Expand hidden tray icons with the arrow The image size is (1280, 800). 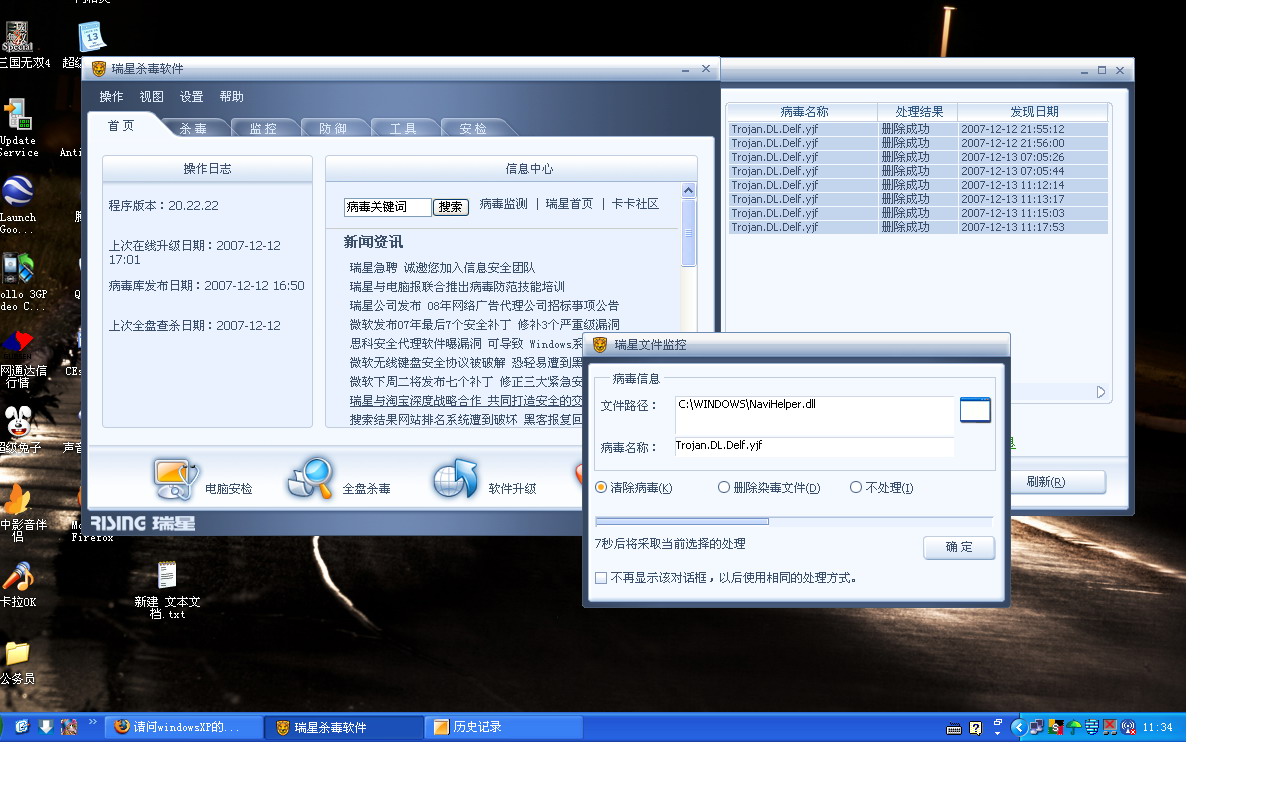coord(1019,728)
